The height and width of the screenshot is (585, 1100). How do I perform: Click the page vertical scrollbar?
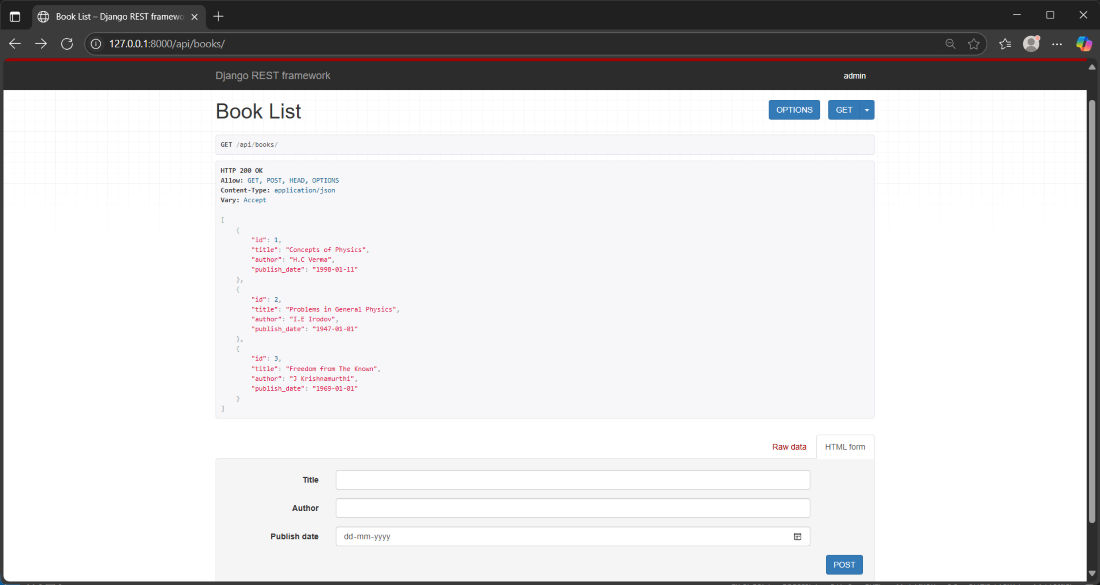[x=1091, y=311]
